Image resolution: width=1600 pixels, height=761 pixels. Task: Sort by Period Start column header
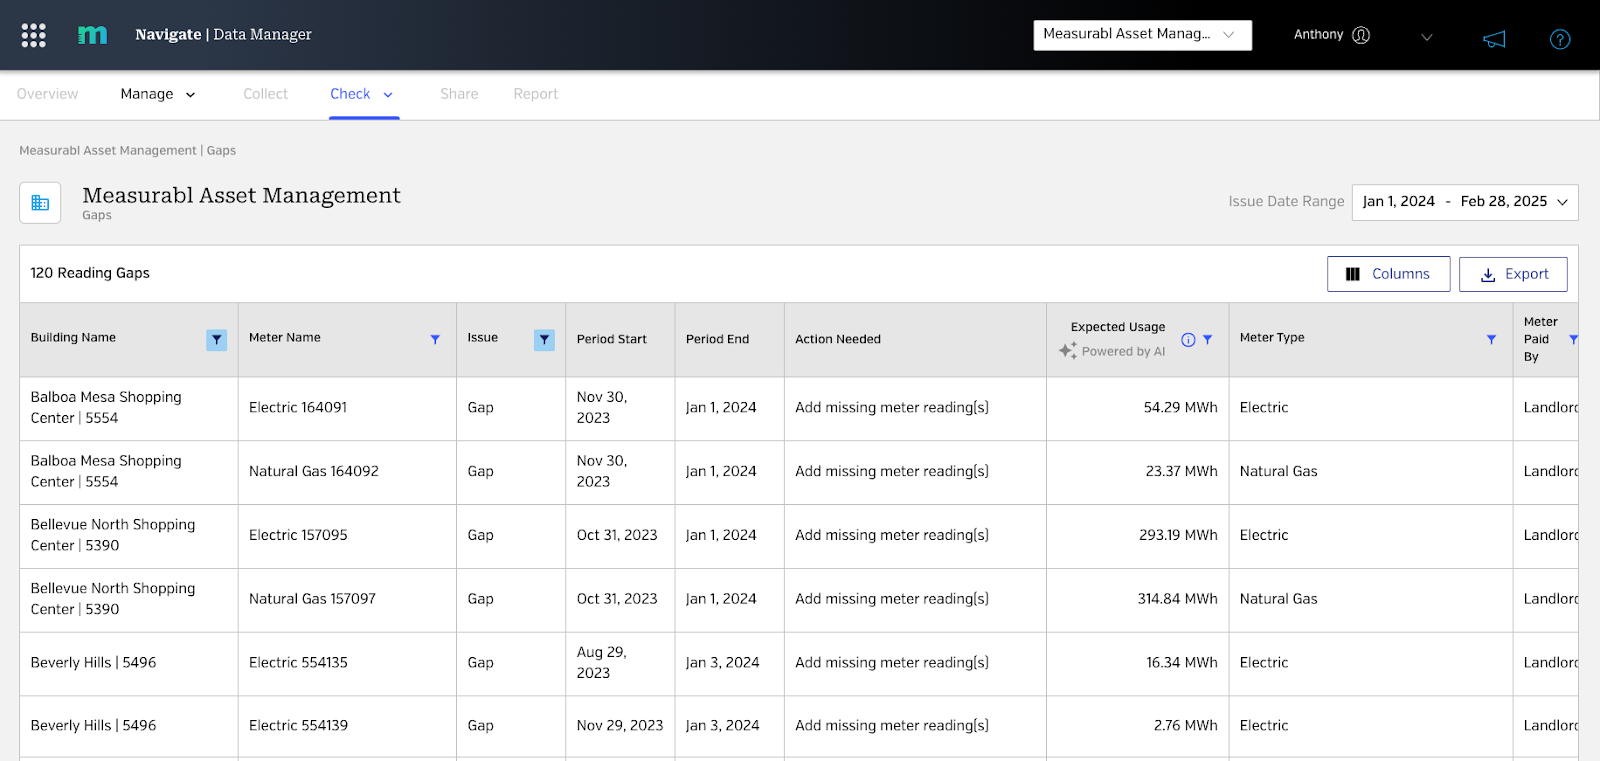coord(612,340)
